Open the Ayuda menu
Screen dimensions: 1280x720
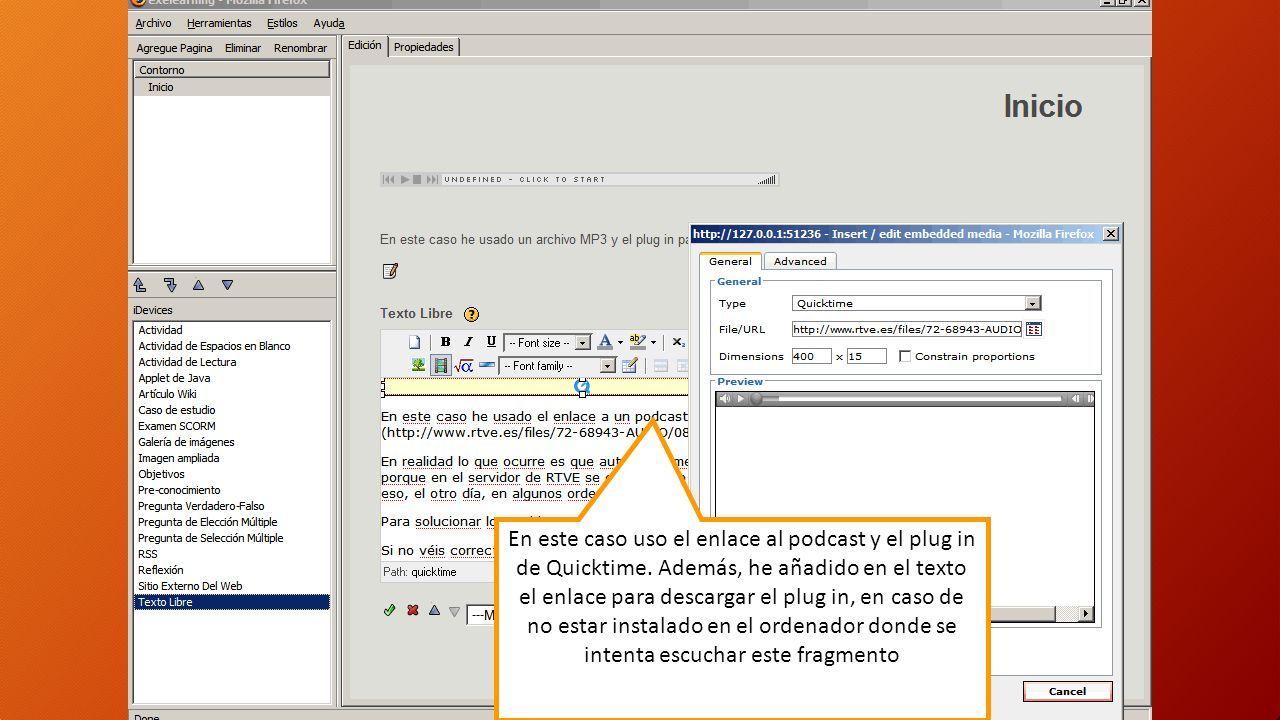[329, 23]
